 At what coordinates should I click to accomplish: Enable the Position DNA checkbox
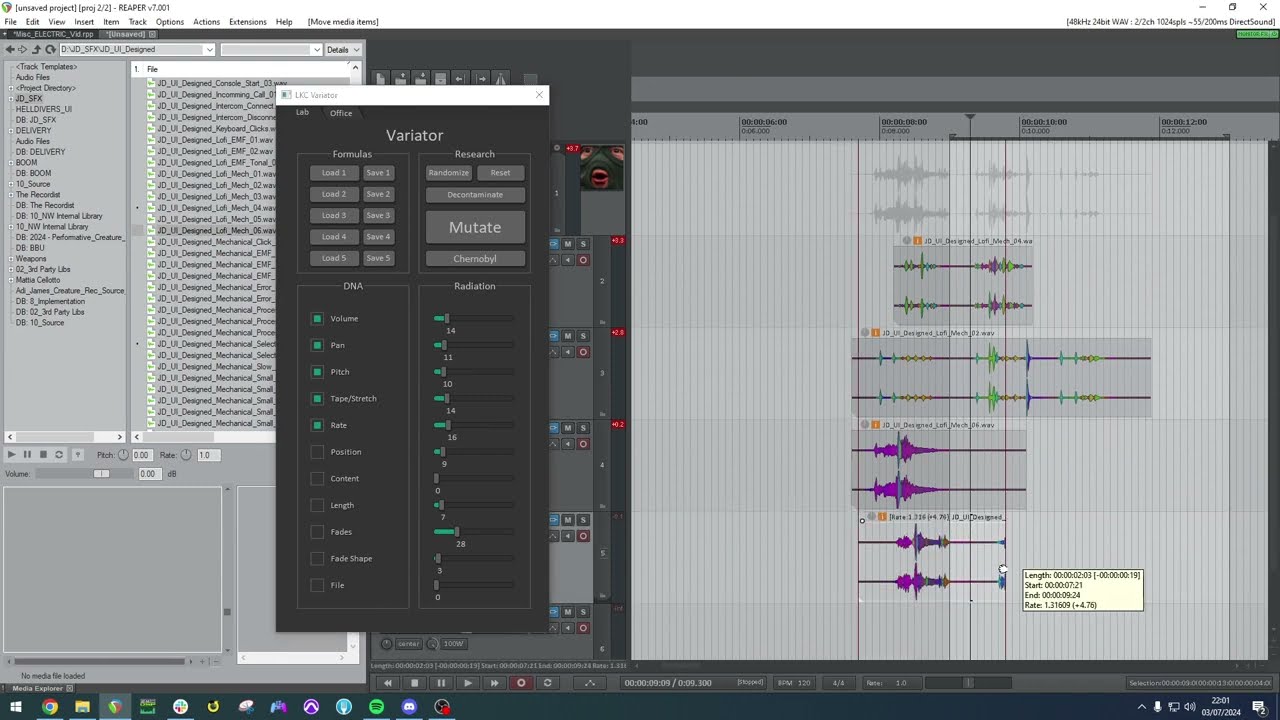pos(317,452)
